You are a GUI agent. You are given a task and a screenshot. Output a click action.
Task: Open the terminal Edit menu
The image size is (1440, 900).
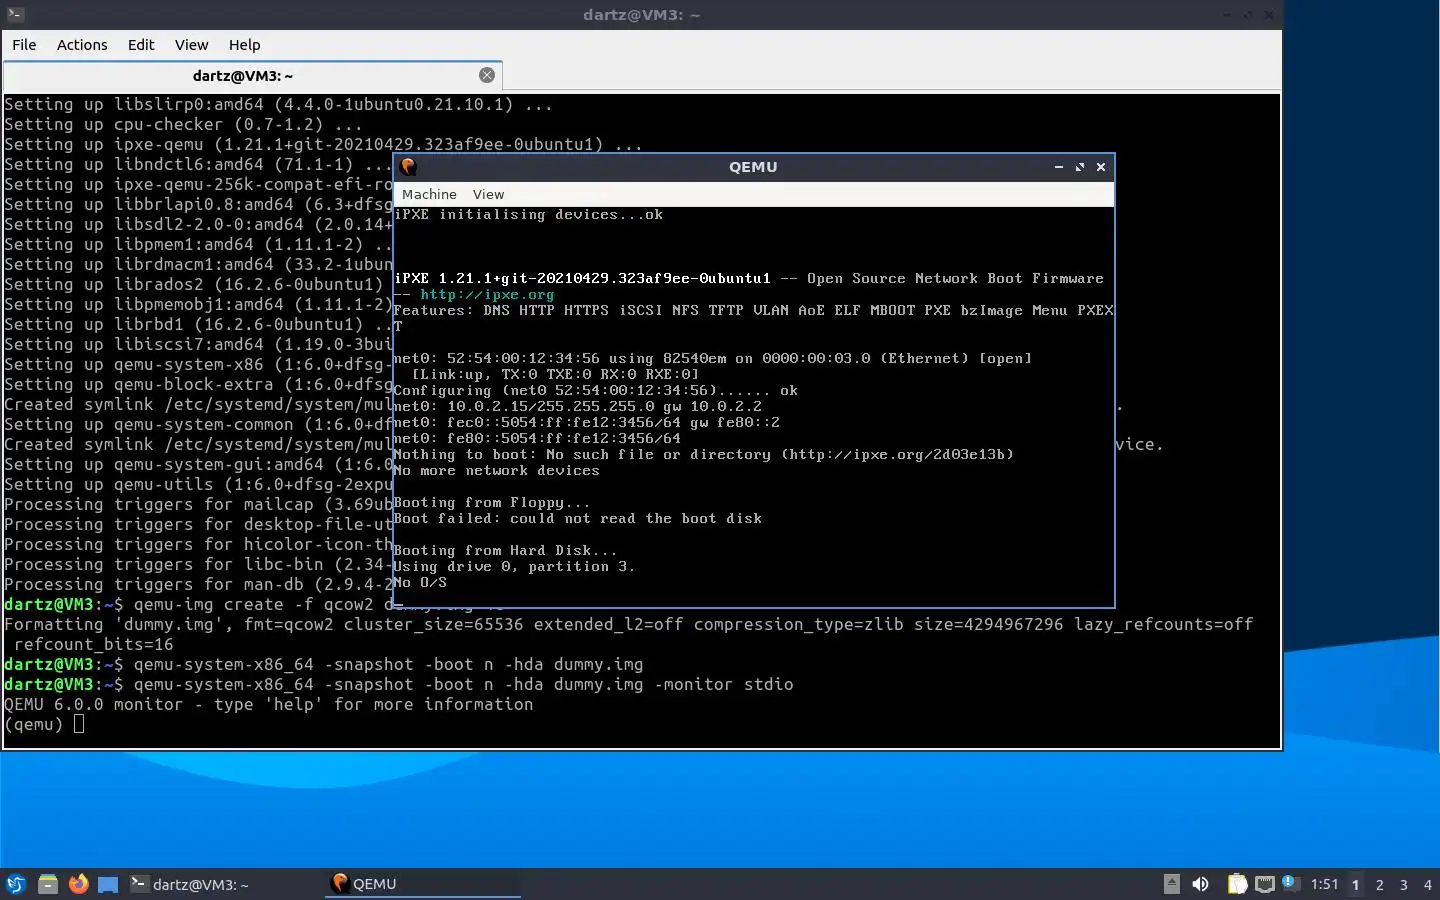click(x=141, y=45)
